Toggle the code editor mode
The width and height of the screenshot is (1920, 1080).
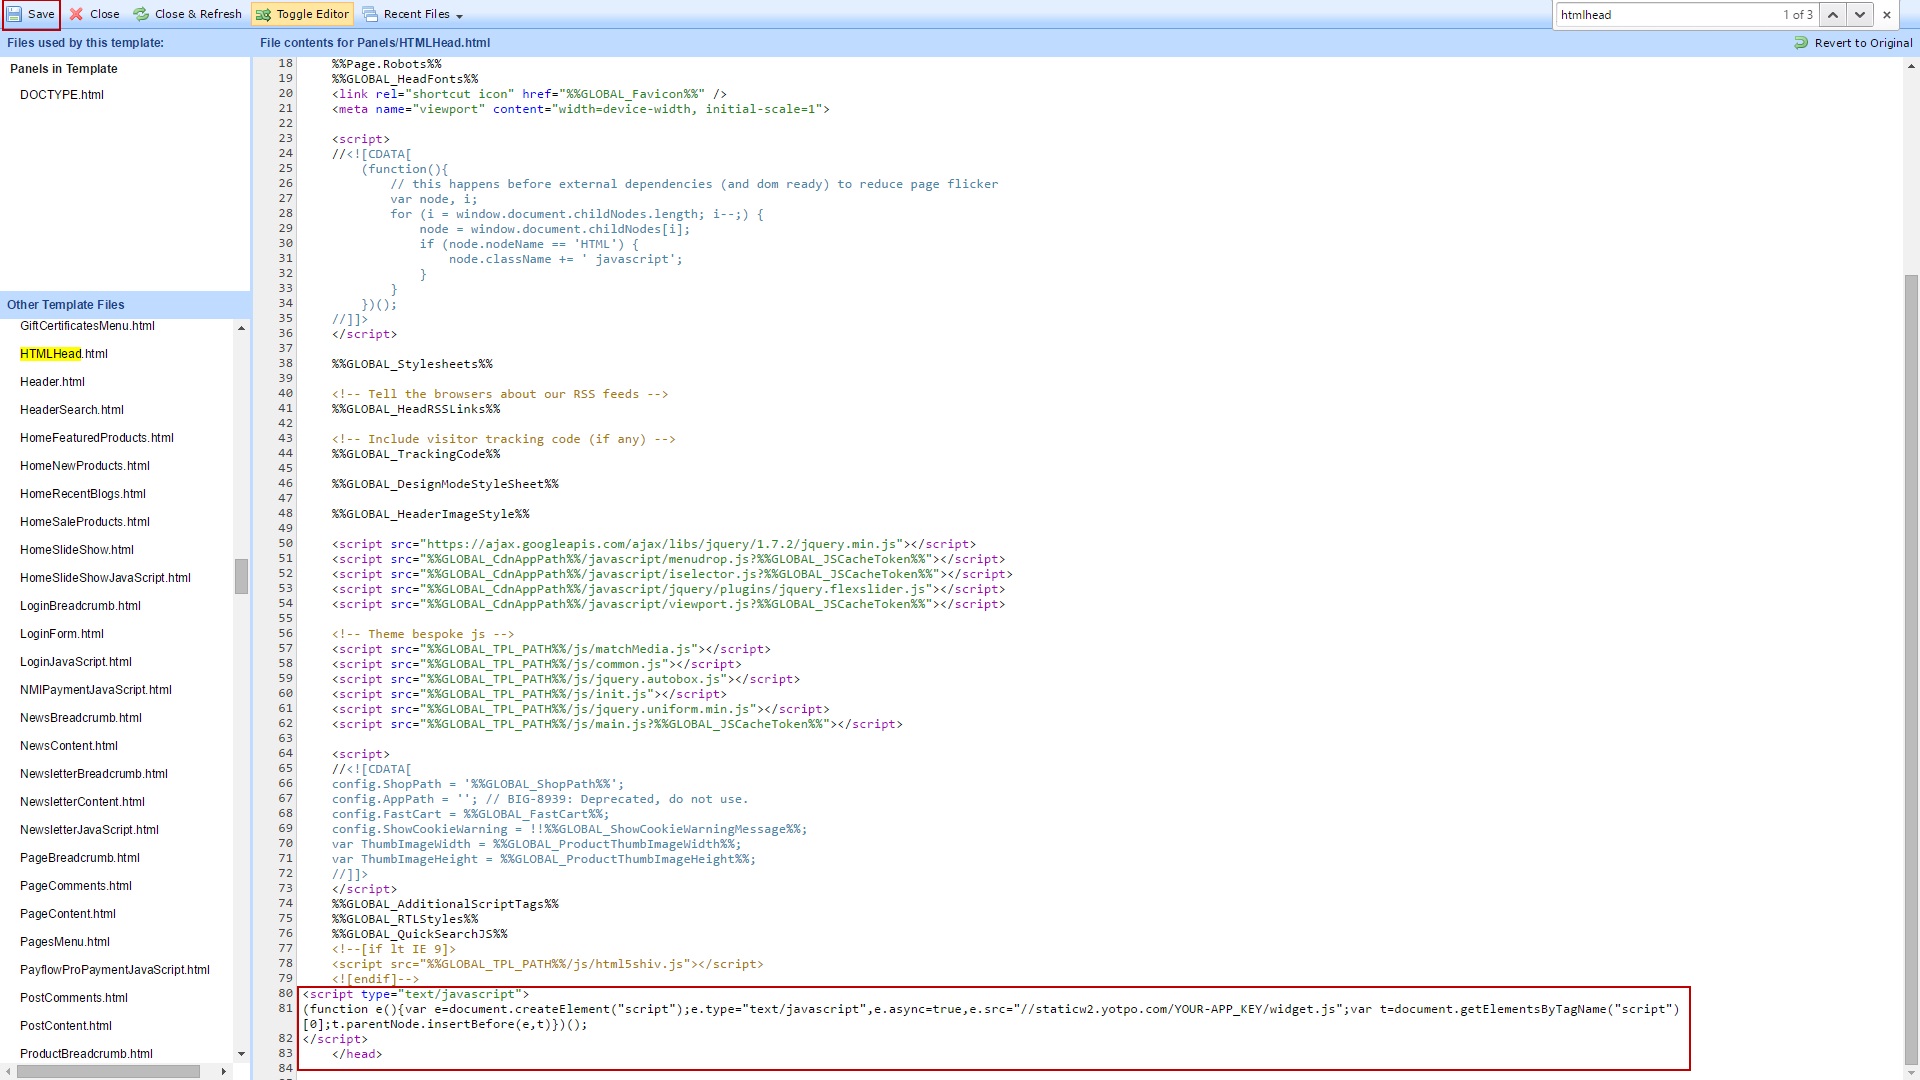click(x=302, y=14)
